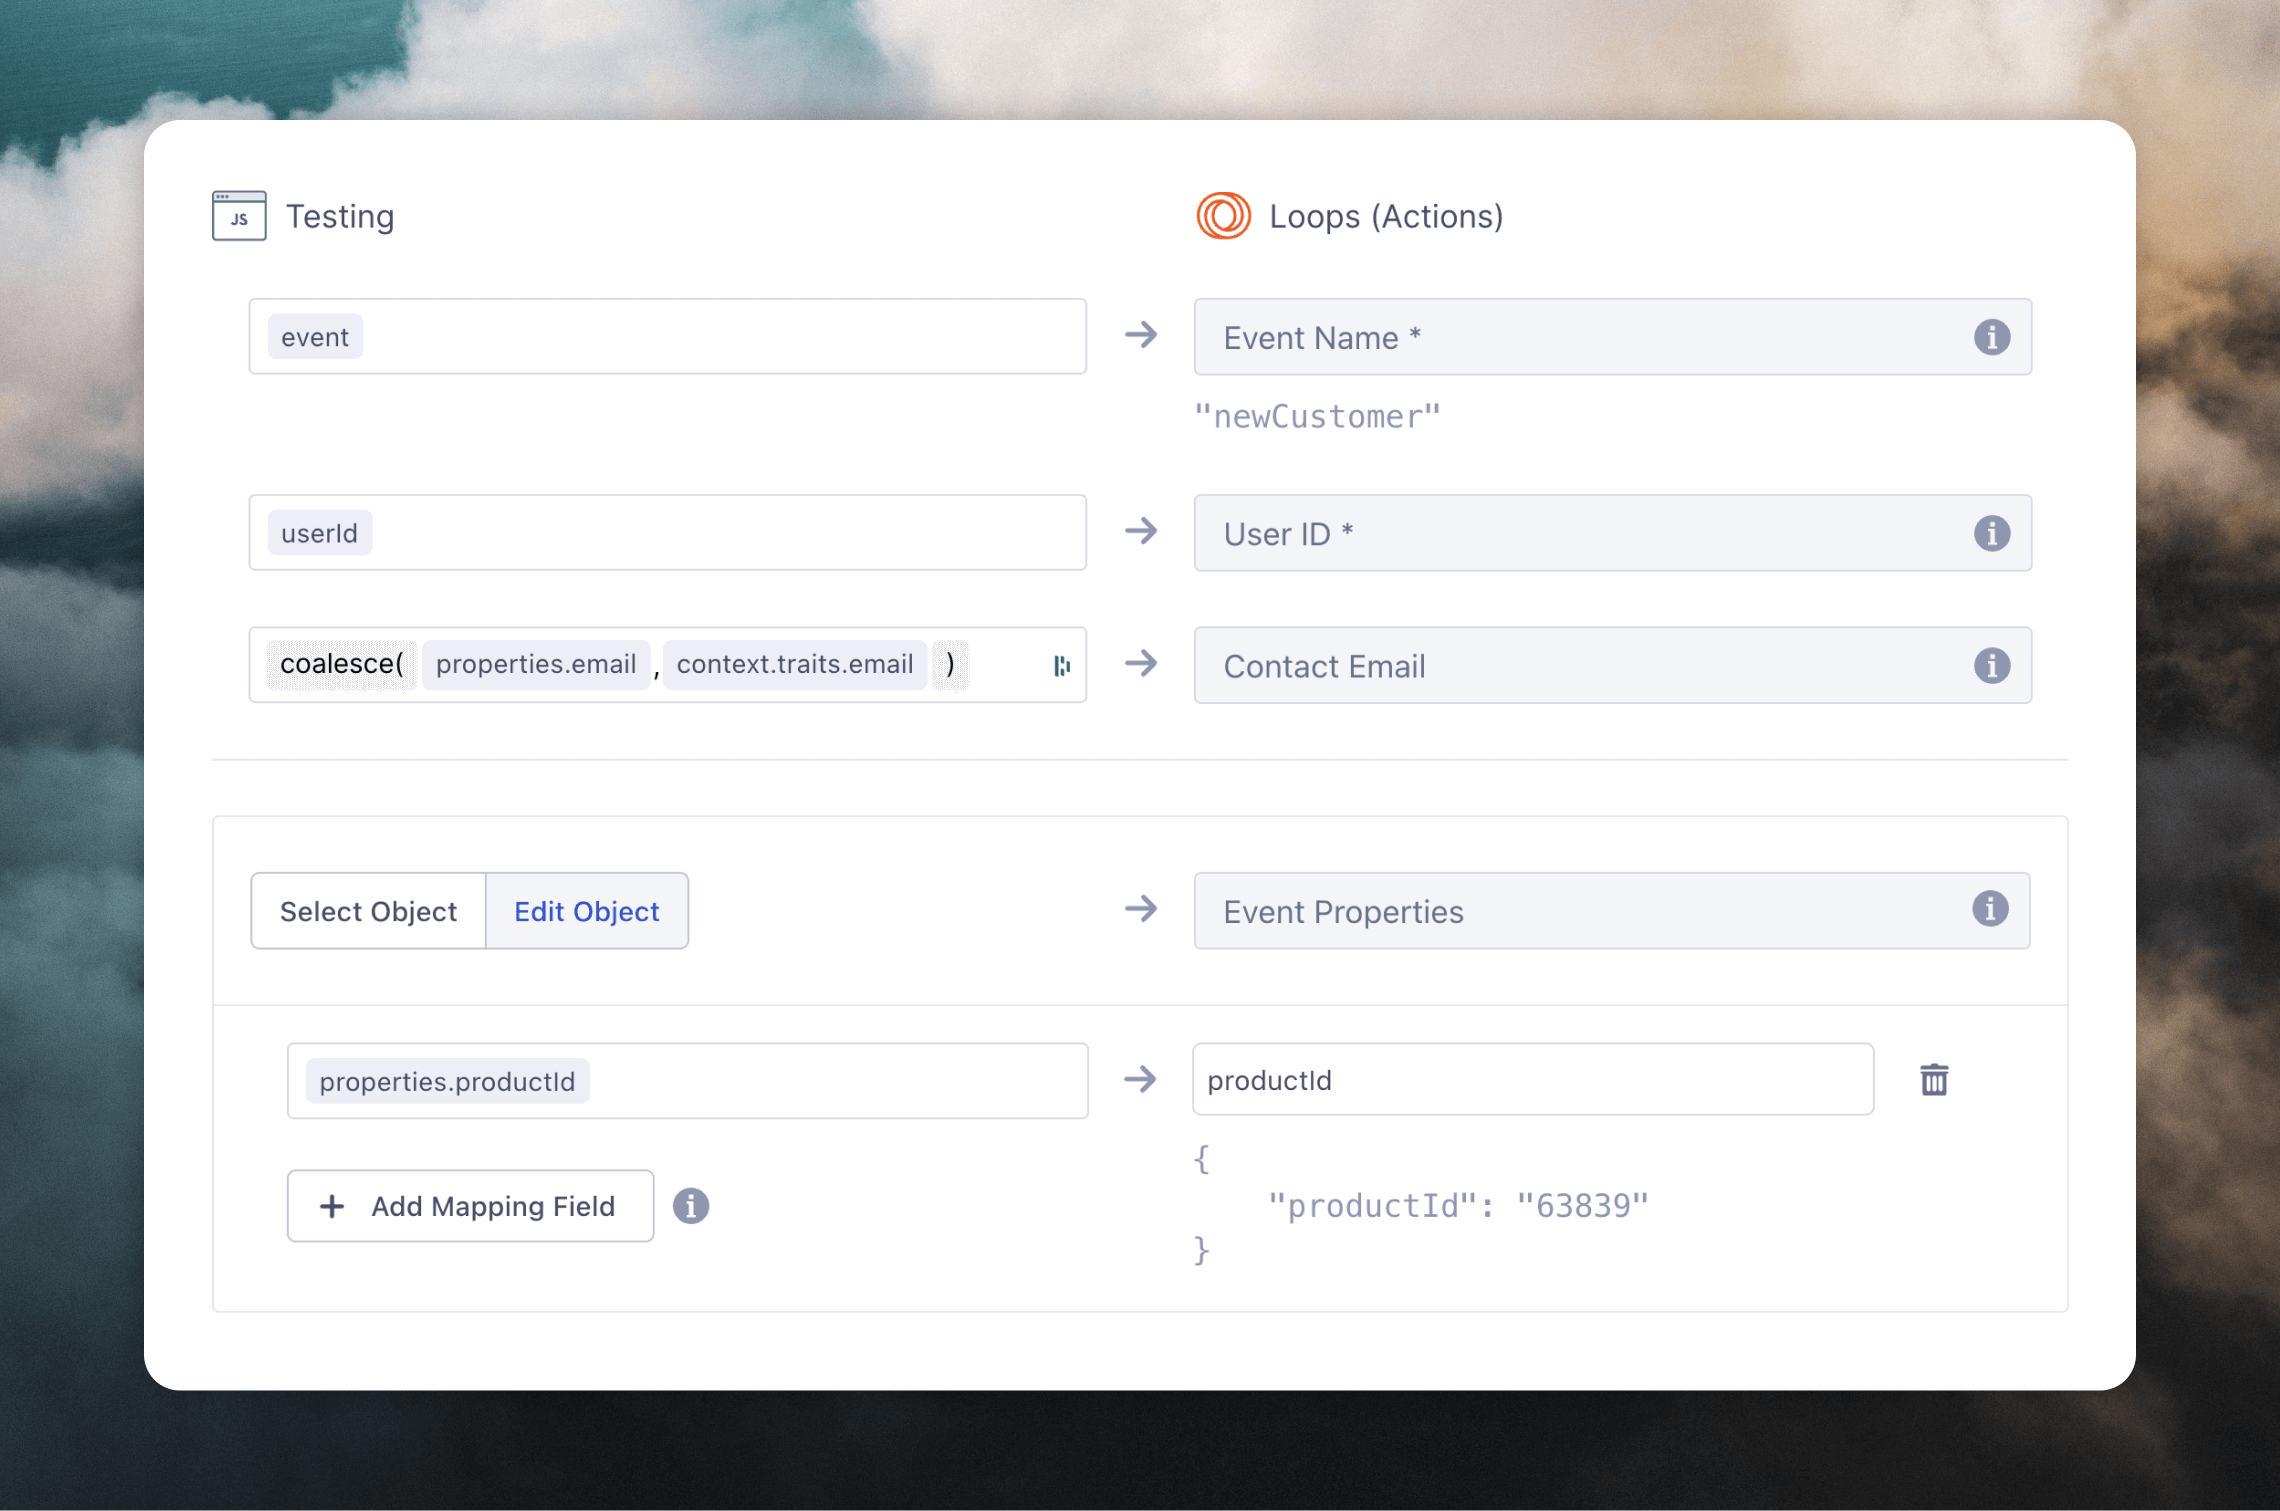Click the productId destination key field
Image resolution: width=2280 pixels, height=1511 pixels.
1533,1080
